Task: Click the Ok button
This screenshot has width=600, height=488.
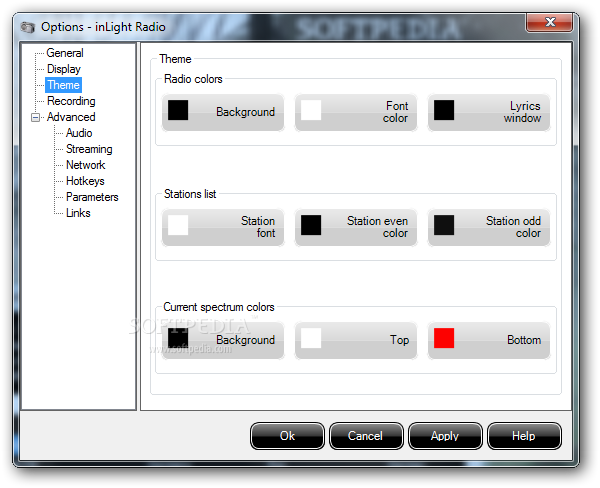Action: 287,436
